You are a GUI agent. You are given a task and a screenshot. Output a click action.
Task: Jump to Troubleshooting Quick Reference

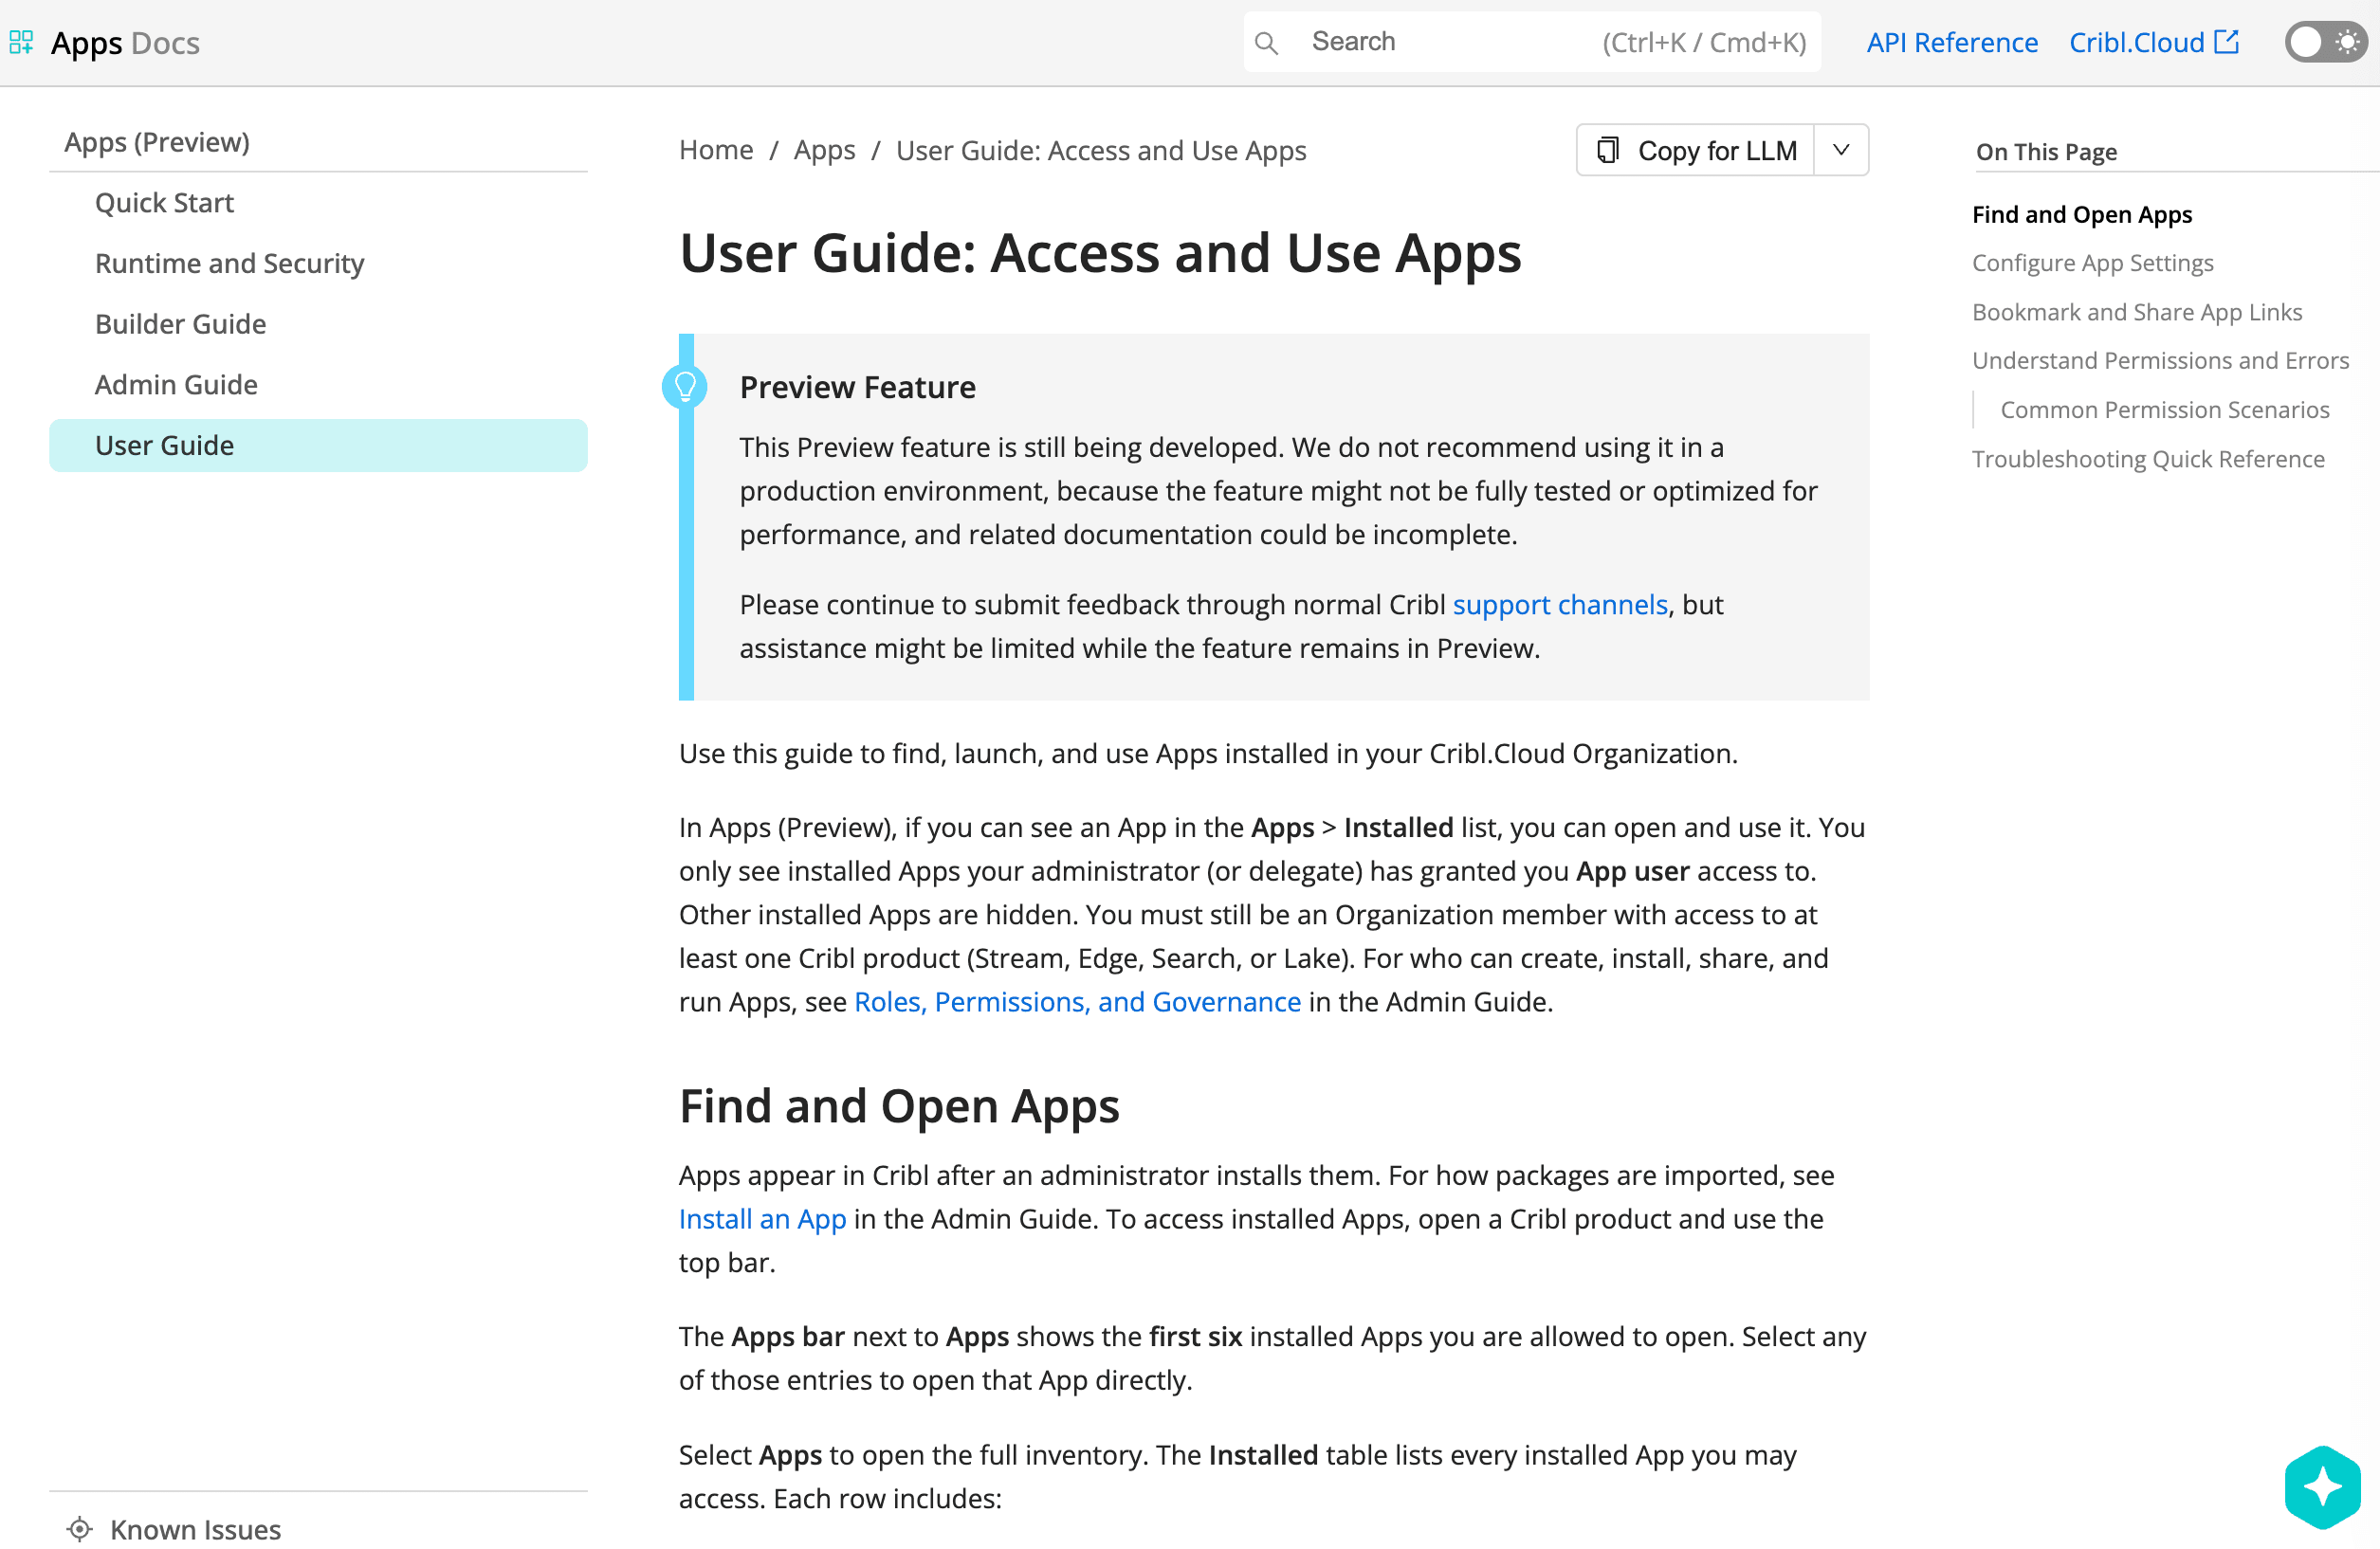(2147, 459)
